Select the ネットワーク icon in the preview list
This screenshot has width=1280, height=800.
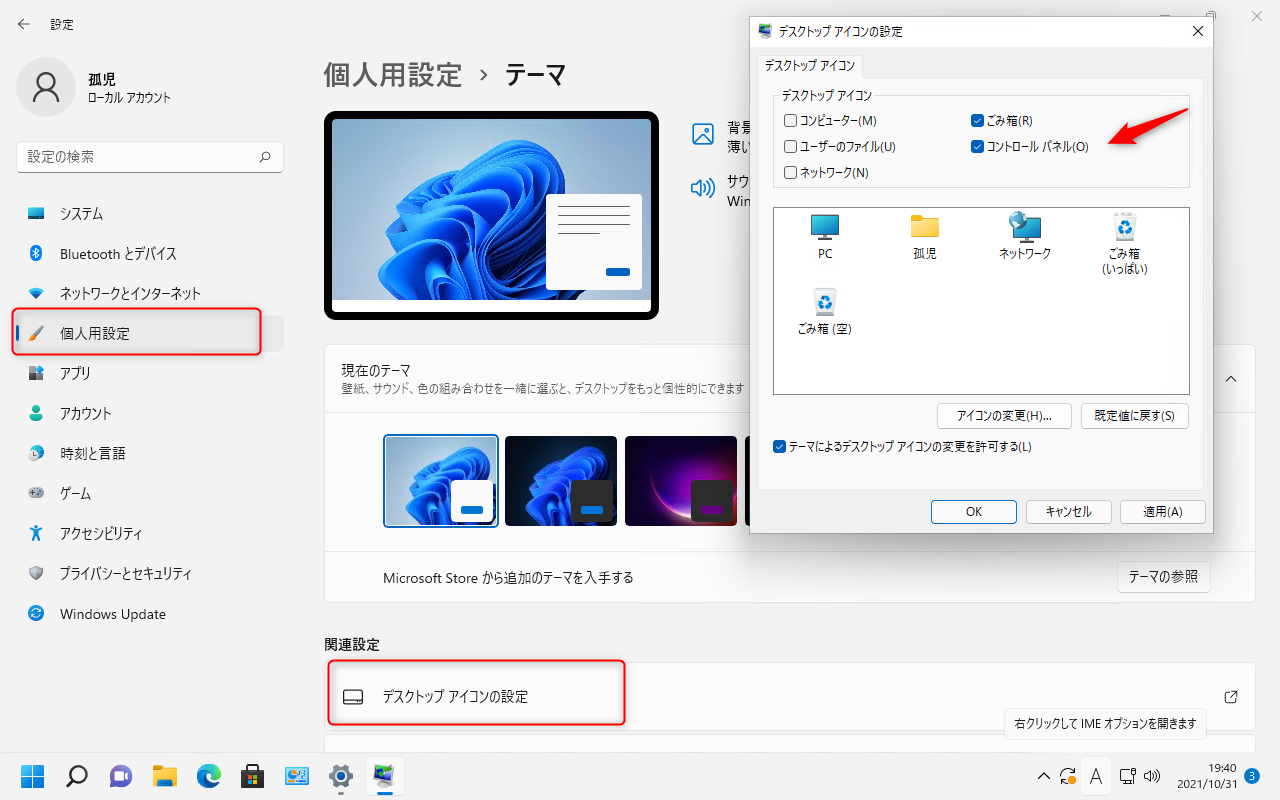(x=1025, y=236)
